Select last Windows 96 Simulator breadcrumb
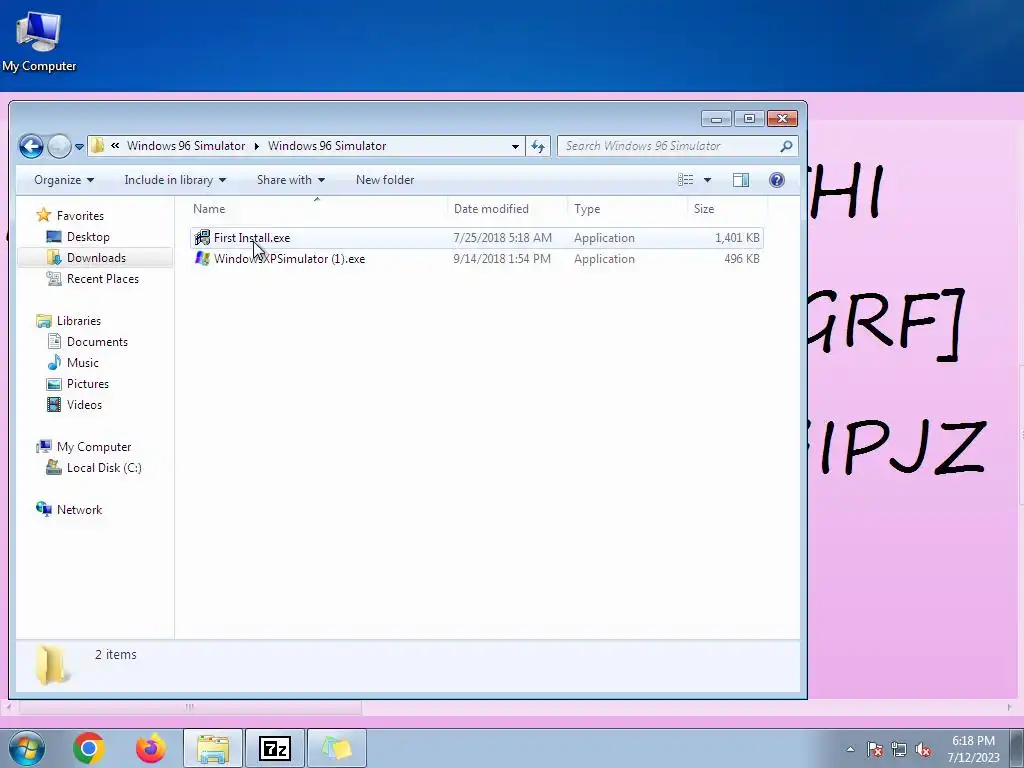 tap(327, 146)
